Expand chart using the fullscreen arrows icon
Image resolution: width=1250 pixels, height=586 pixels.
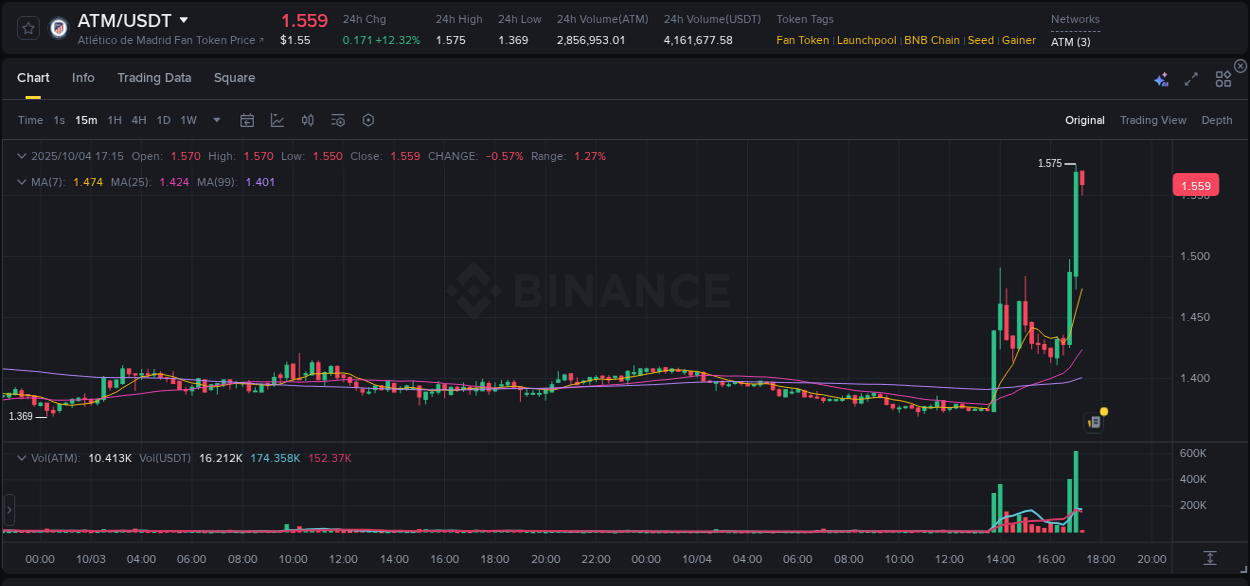click(1191, 79)
